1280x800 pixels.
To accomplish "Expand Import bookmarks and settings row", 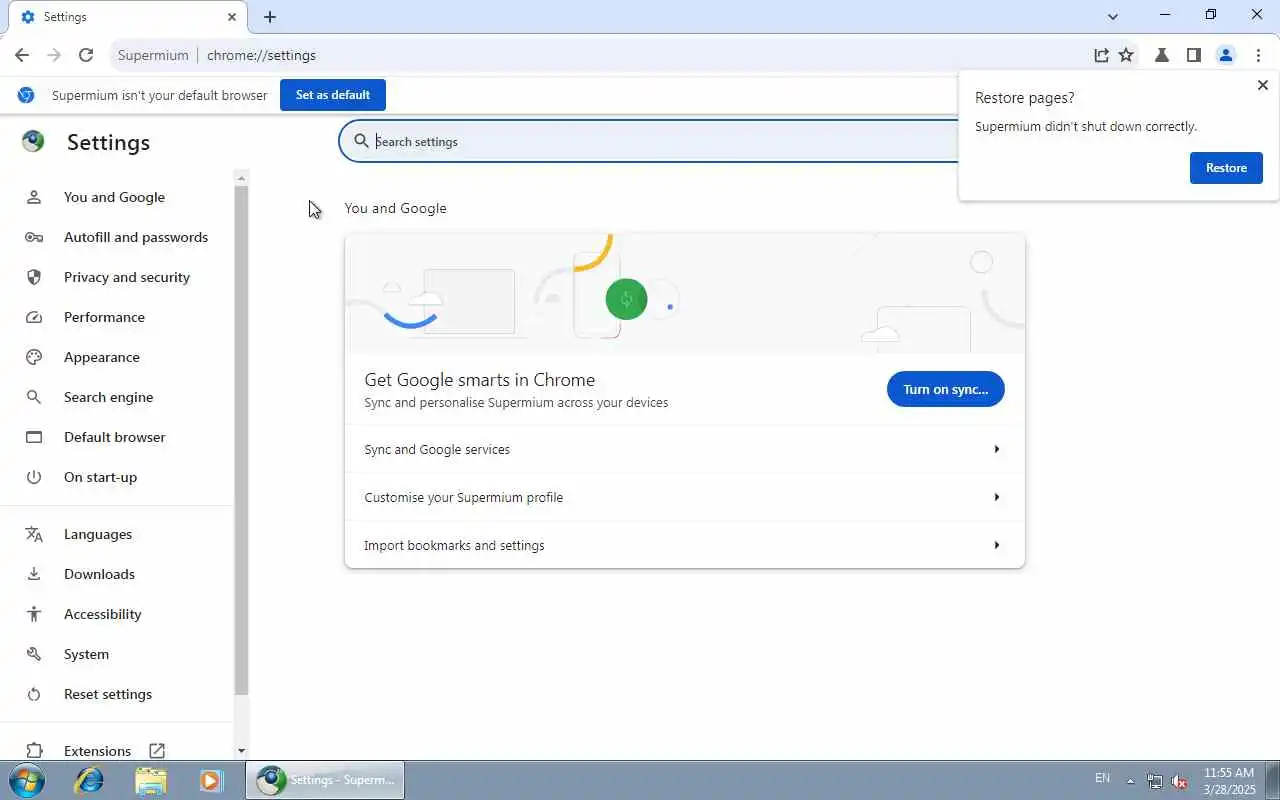I will (x=684, y=545).
